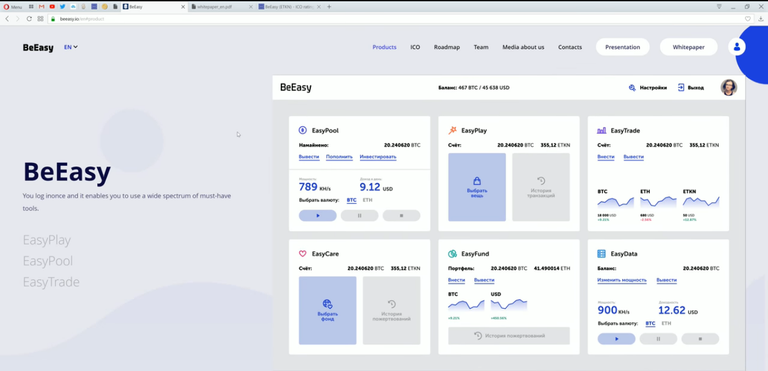The height and width of the screenshot is (371, 768).
Task: Pause EasyData mining
Action: pyautogui.click(x=658, y=339)
